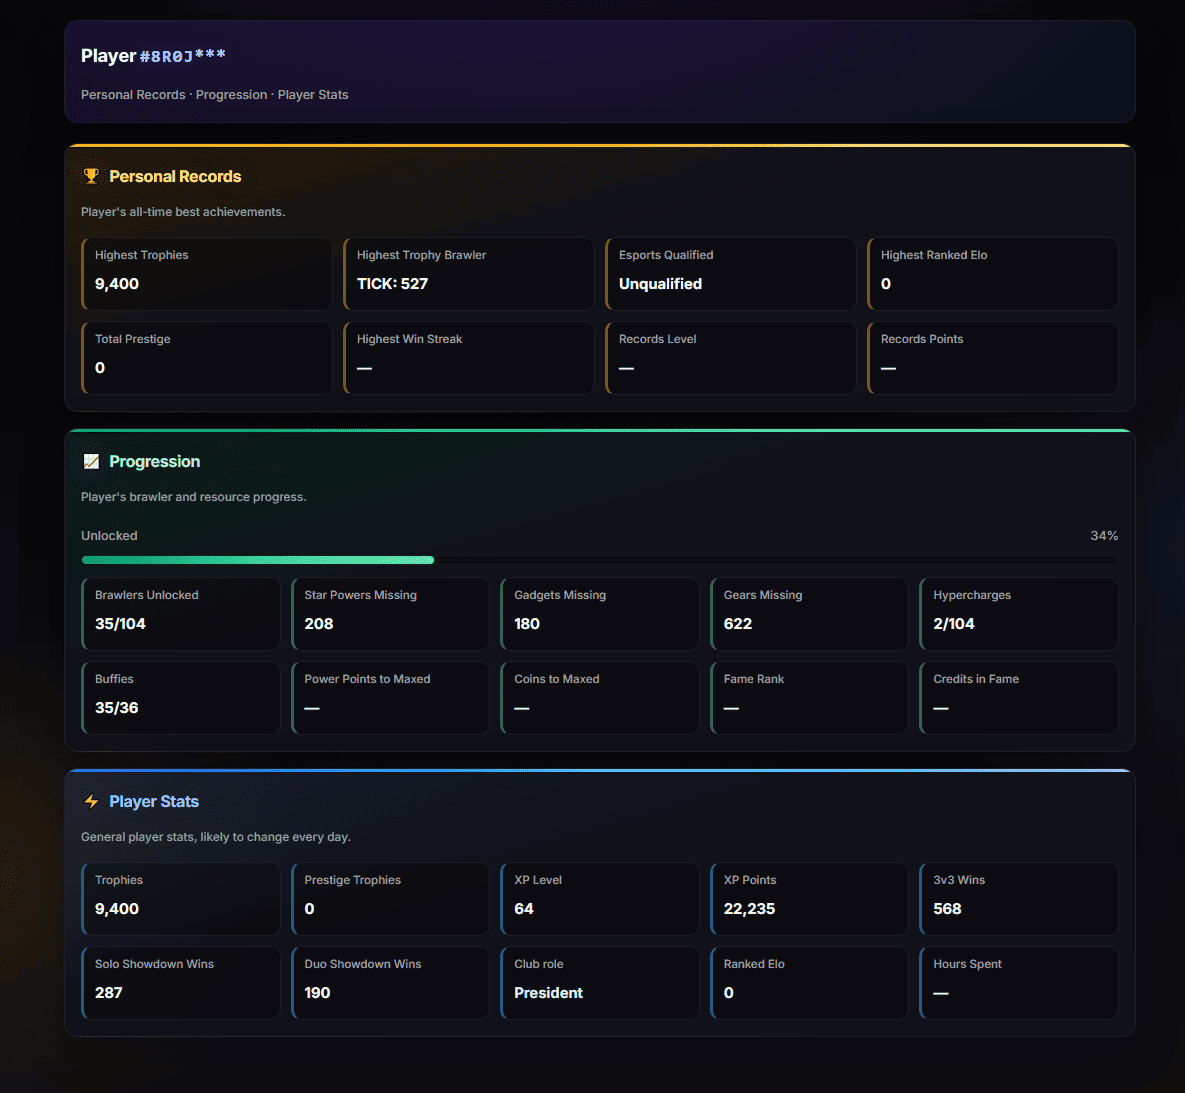Click the Credits in Fame card
Image resolution: width=1185 pixels, height=1093 pixels.
pyautogui.click(x=1019, y=698)
